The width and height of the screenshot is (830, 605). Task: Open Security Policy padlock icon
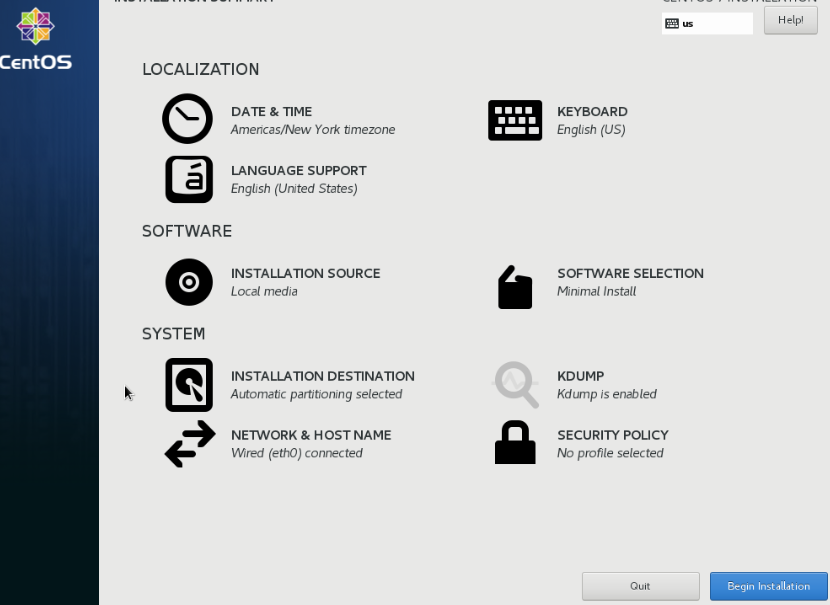[x=515, y=443]
